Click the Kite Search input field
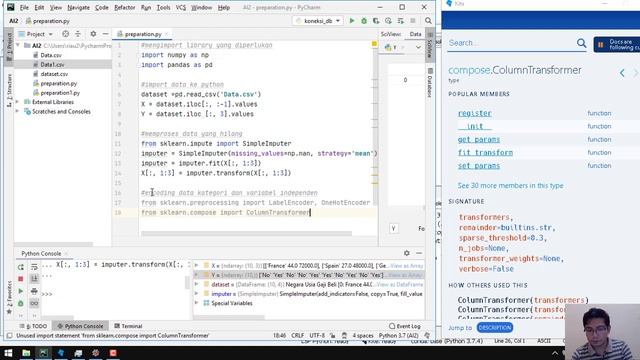This screenshot has width=640, height=360. pos(511,43)
